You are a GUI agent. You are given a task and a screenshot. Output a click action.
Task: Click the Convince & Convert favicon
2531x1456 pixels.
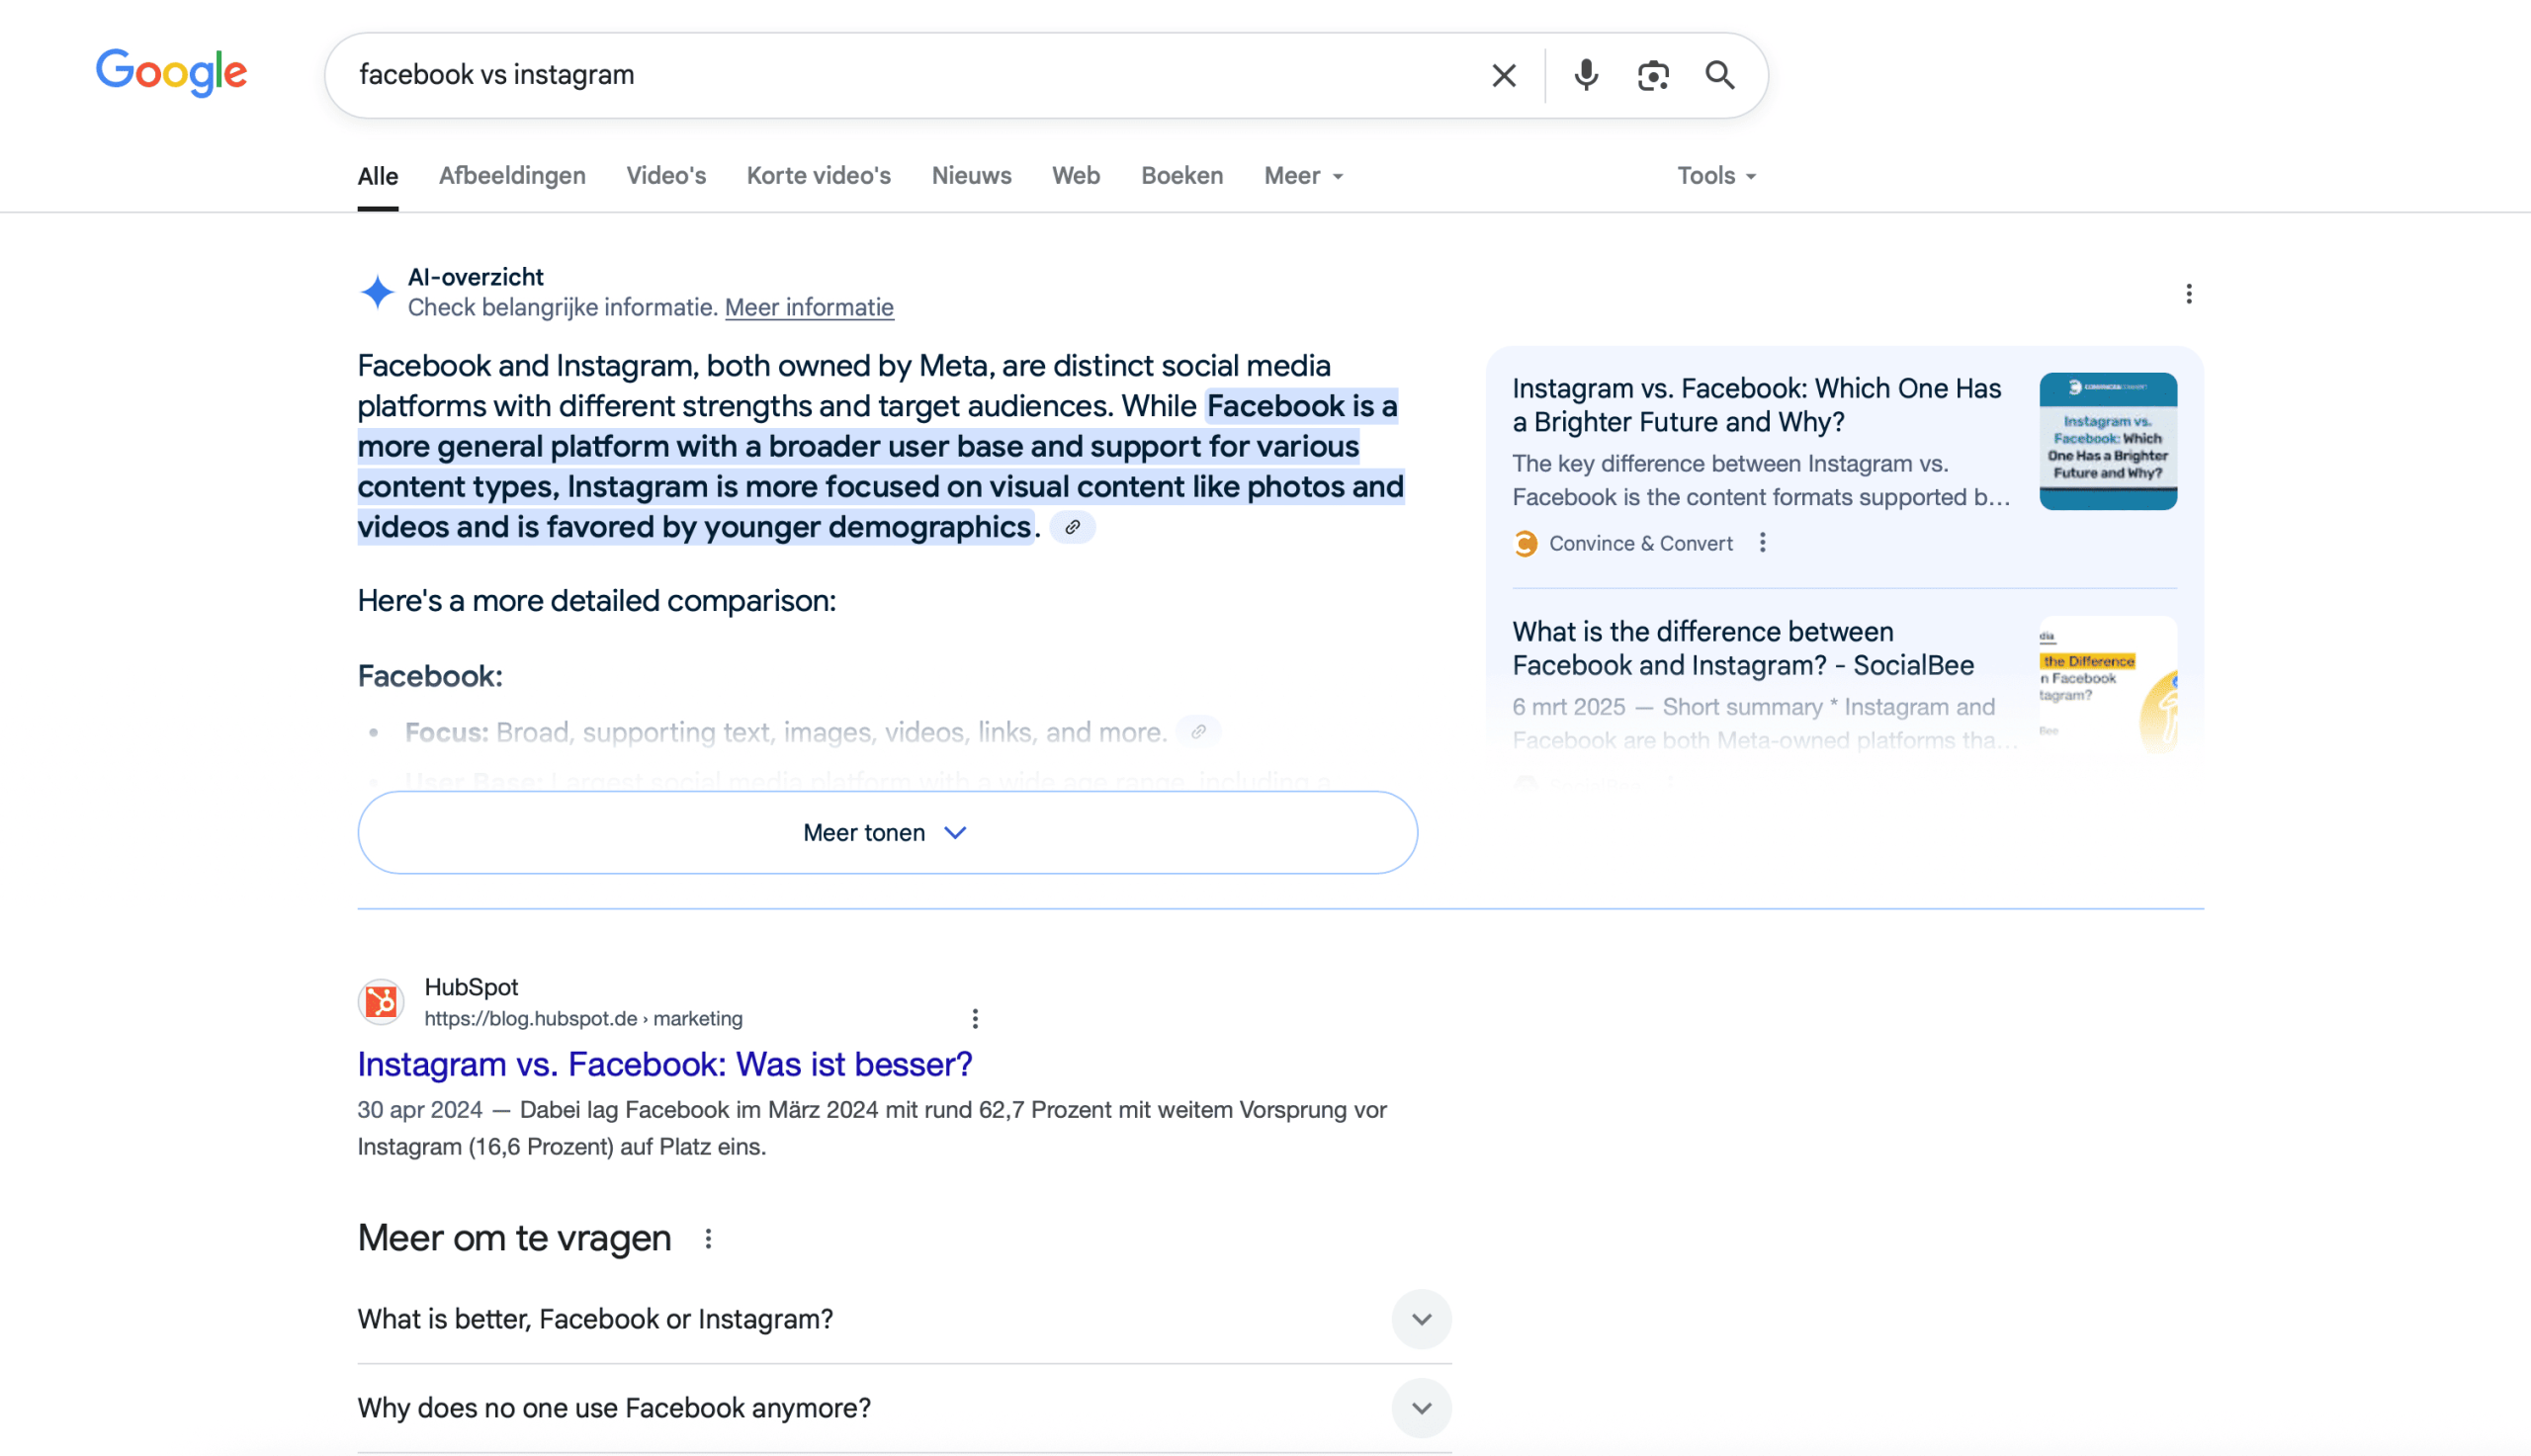pyautogui.click(x=1525, y=543)
